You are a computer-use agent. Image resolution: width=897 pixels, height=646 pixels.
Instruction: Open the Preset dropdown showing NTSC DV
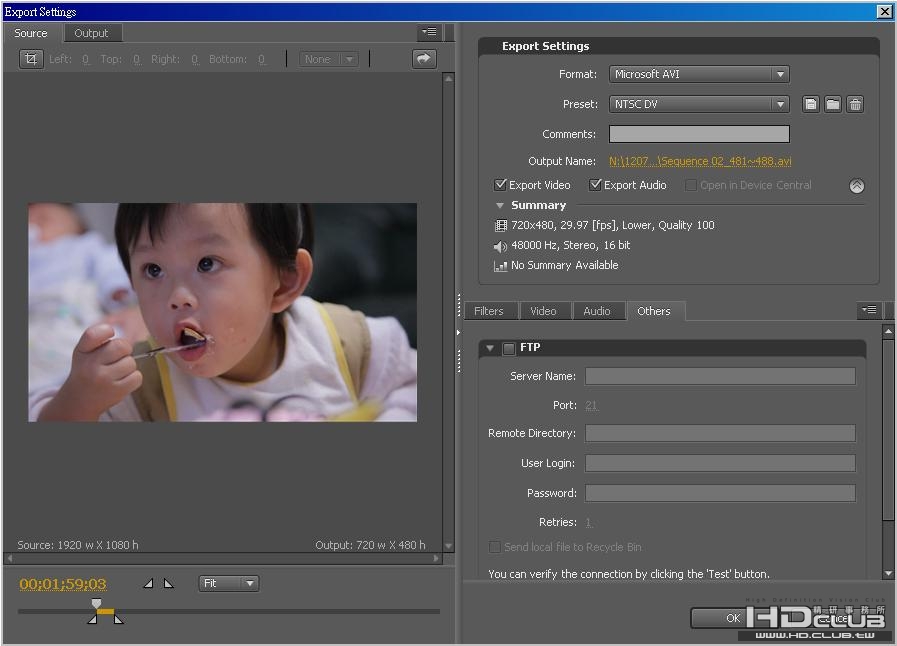click(x=699, y=104)
